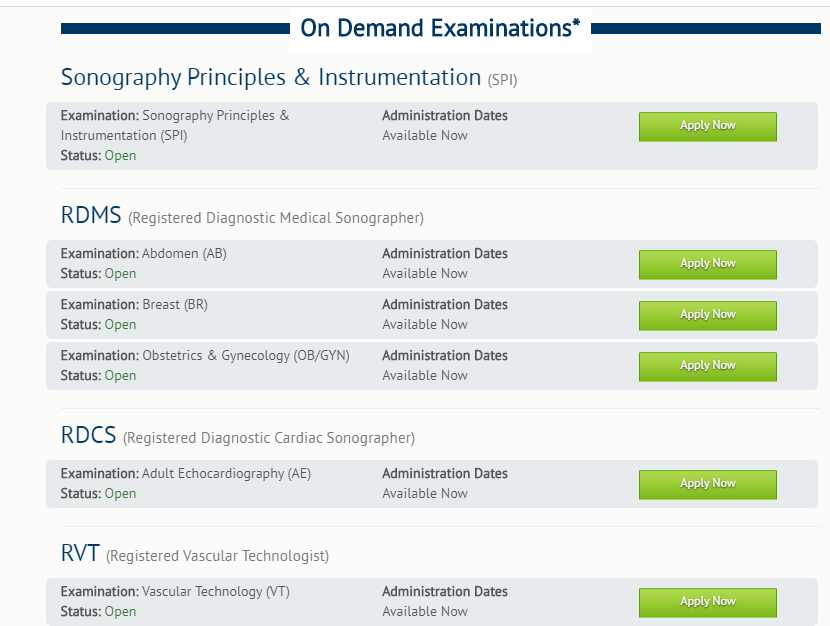The height and width of the screenshot is (626, 830).
Task: Click the RDMS section heading
Action: (91, 215)
